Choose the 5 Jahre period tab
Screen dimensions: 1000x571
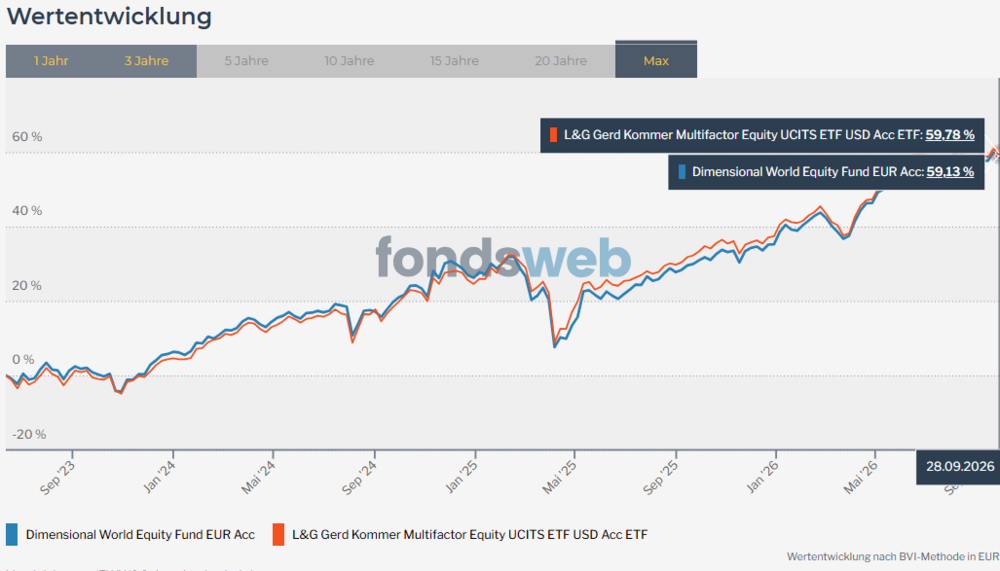(246, 61)
